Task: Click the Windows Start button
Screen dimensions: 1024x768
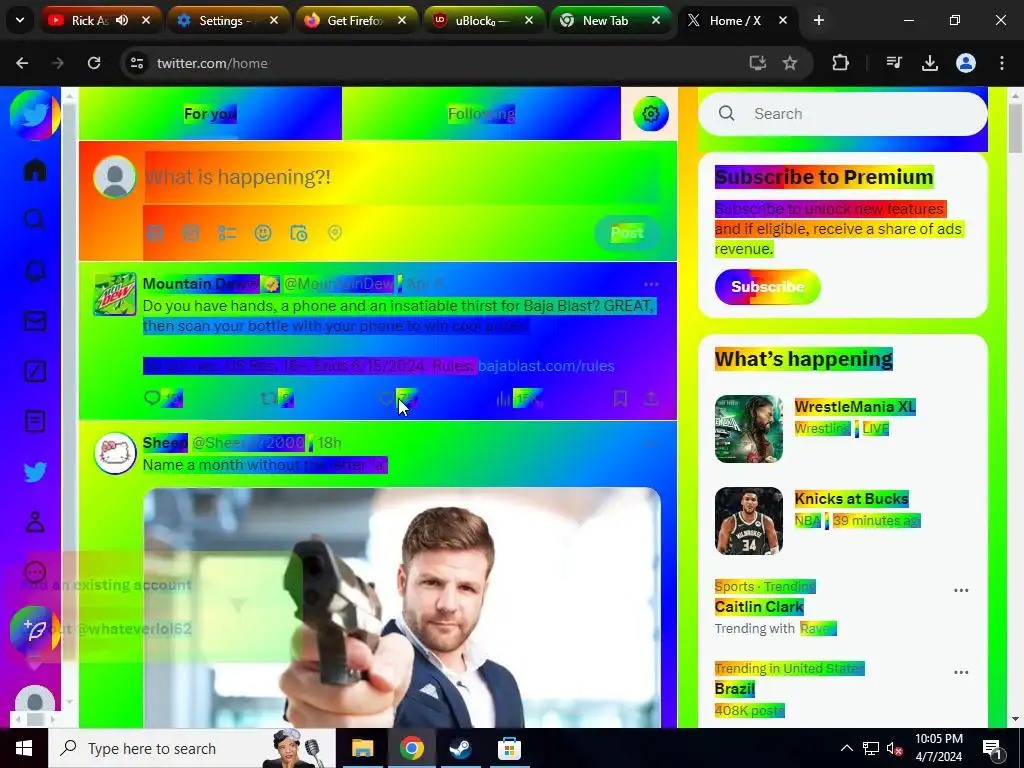Action: (24, 748)
